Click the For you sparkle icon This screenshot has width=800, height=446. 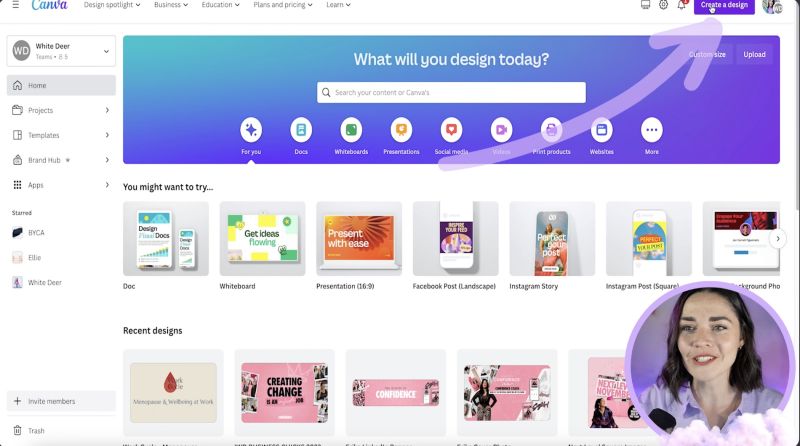click(251, 130)
